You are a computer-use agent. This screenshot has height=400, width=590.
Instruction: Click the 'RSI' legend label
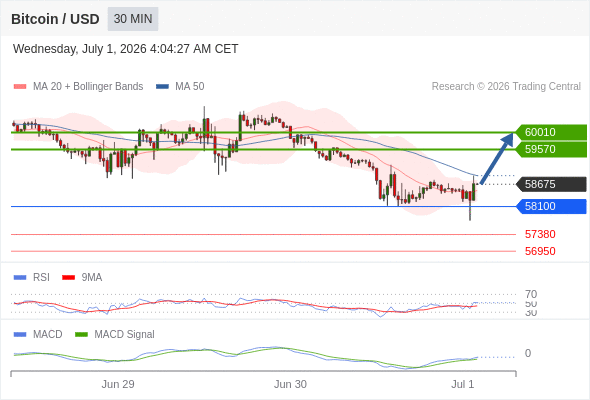(x=41, y=278)
